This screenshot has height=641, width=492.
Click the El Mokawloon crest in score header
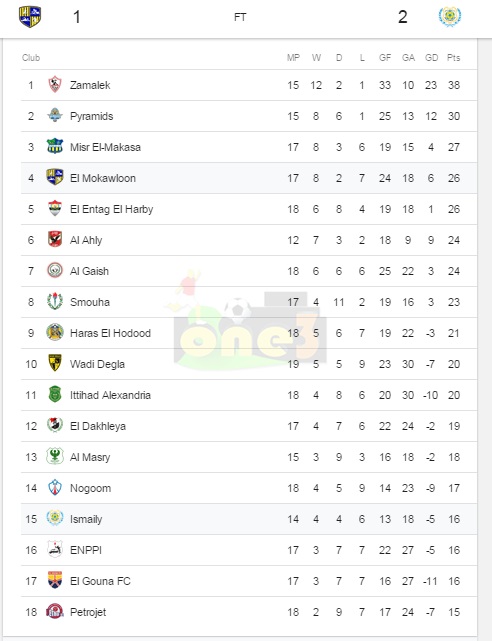pyautogui.click(x=30, y=17)
